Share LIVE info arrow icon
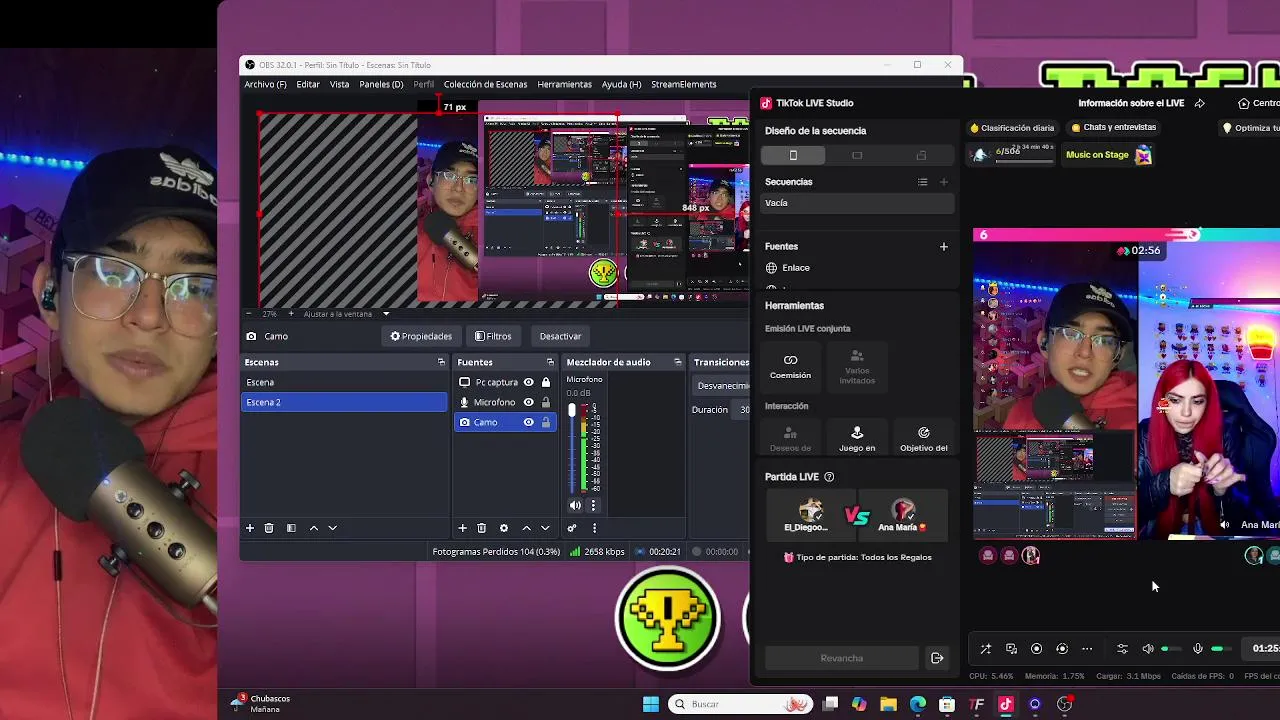Viewport: 1280px width, 720px height. click(x=1199, y=103)
